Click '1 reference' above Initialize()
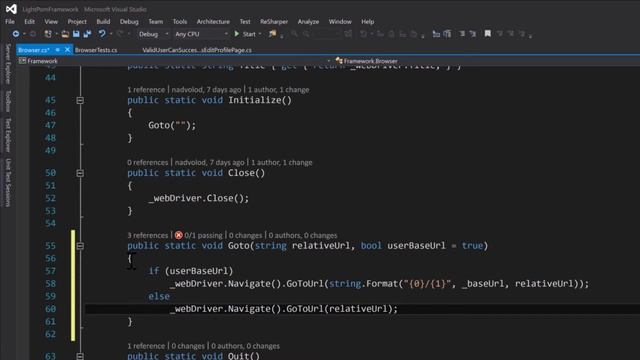The height and width of the screenshot is (360, 640). pos(146,89)
